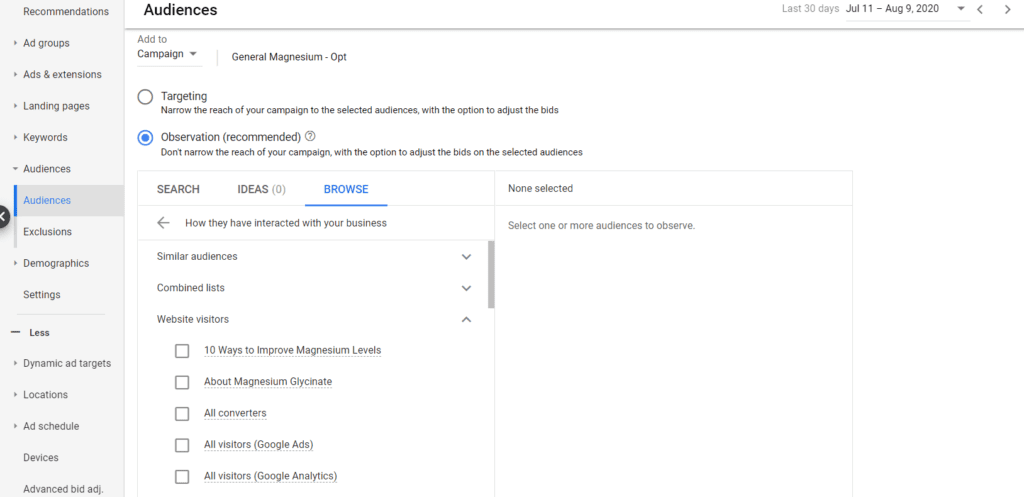
Task: Click the All visitors (Google Ads) label
Action: [x=259, y=445]
